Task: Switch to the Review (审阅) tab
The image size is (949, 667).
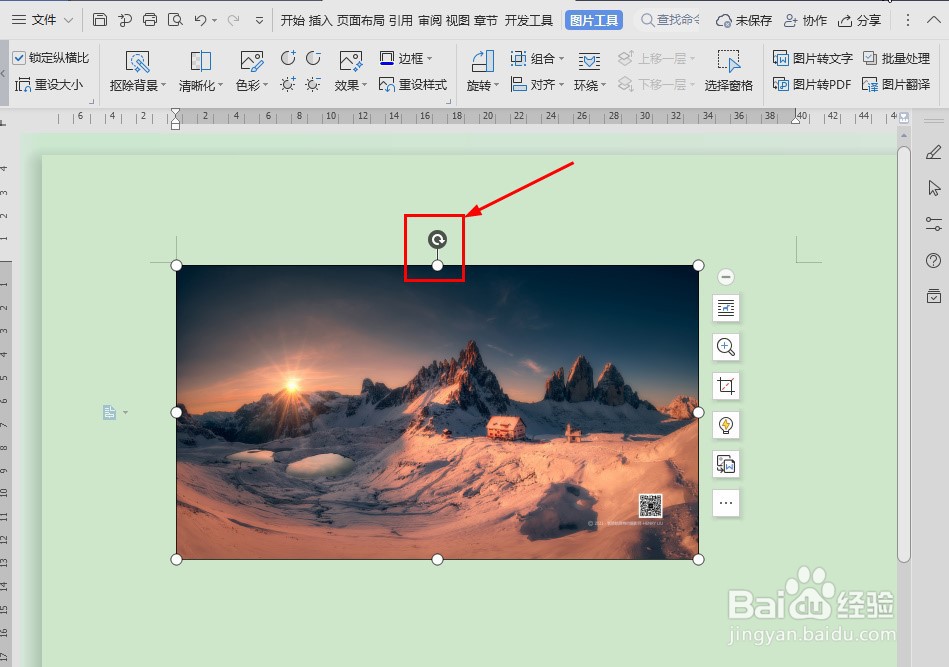Action: click(x=430, y=21)
